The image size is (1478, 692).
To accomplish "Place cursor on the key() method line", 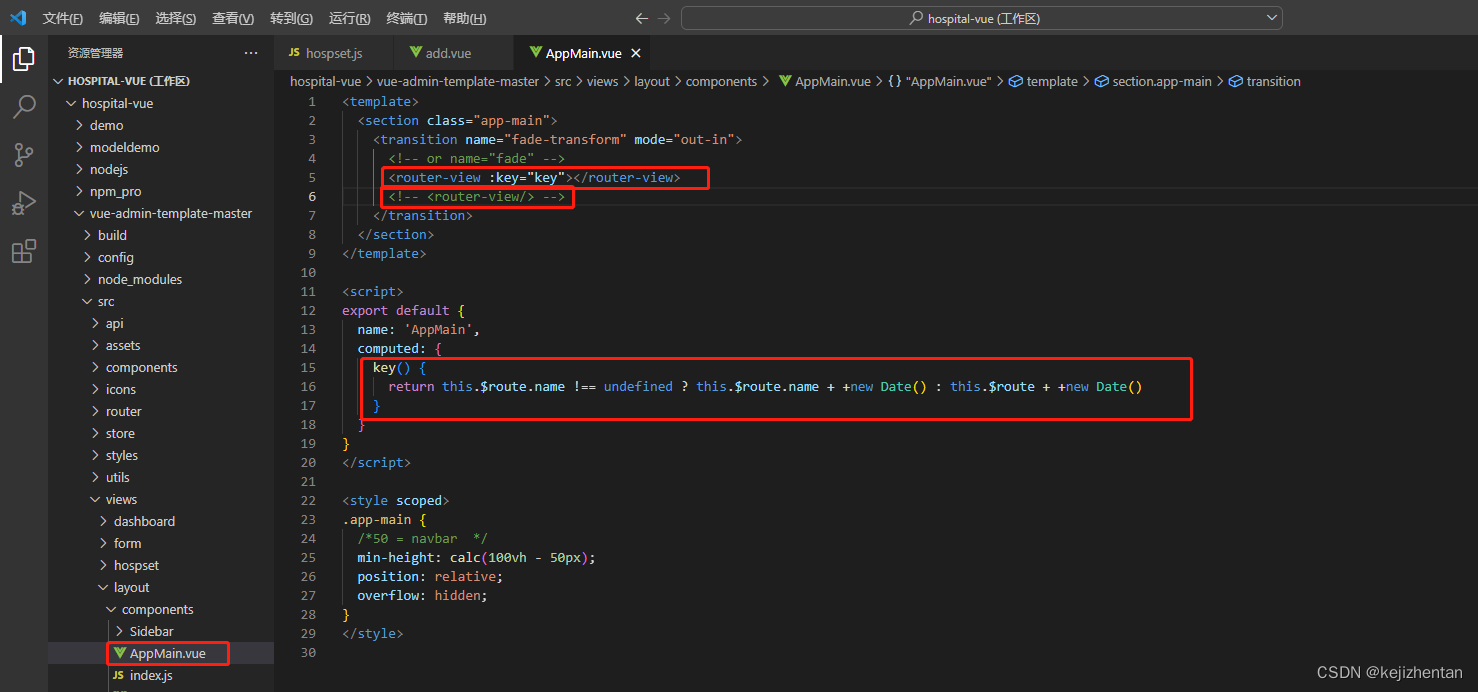I will tap(400, 367).
